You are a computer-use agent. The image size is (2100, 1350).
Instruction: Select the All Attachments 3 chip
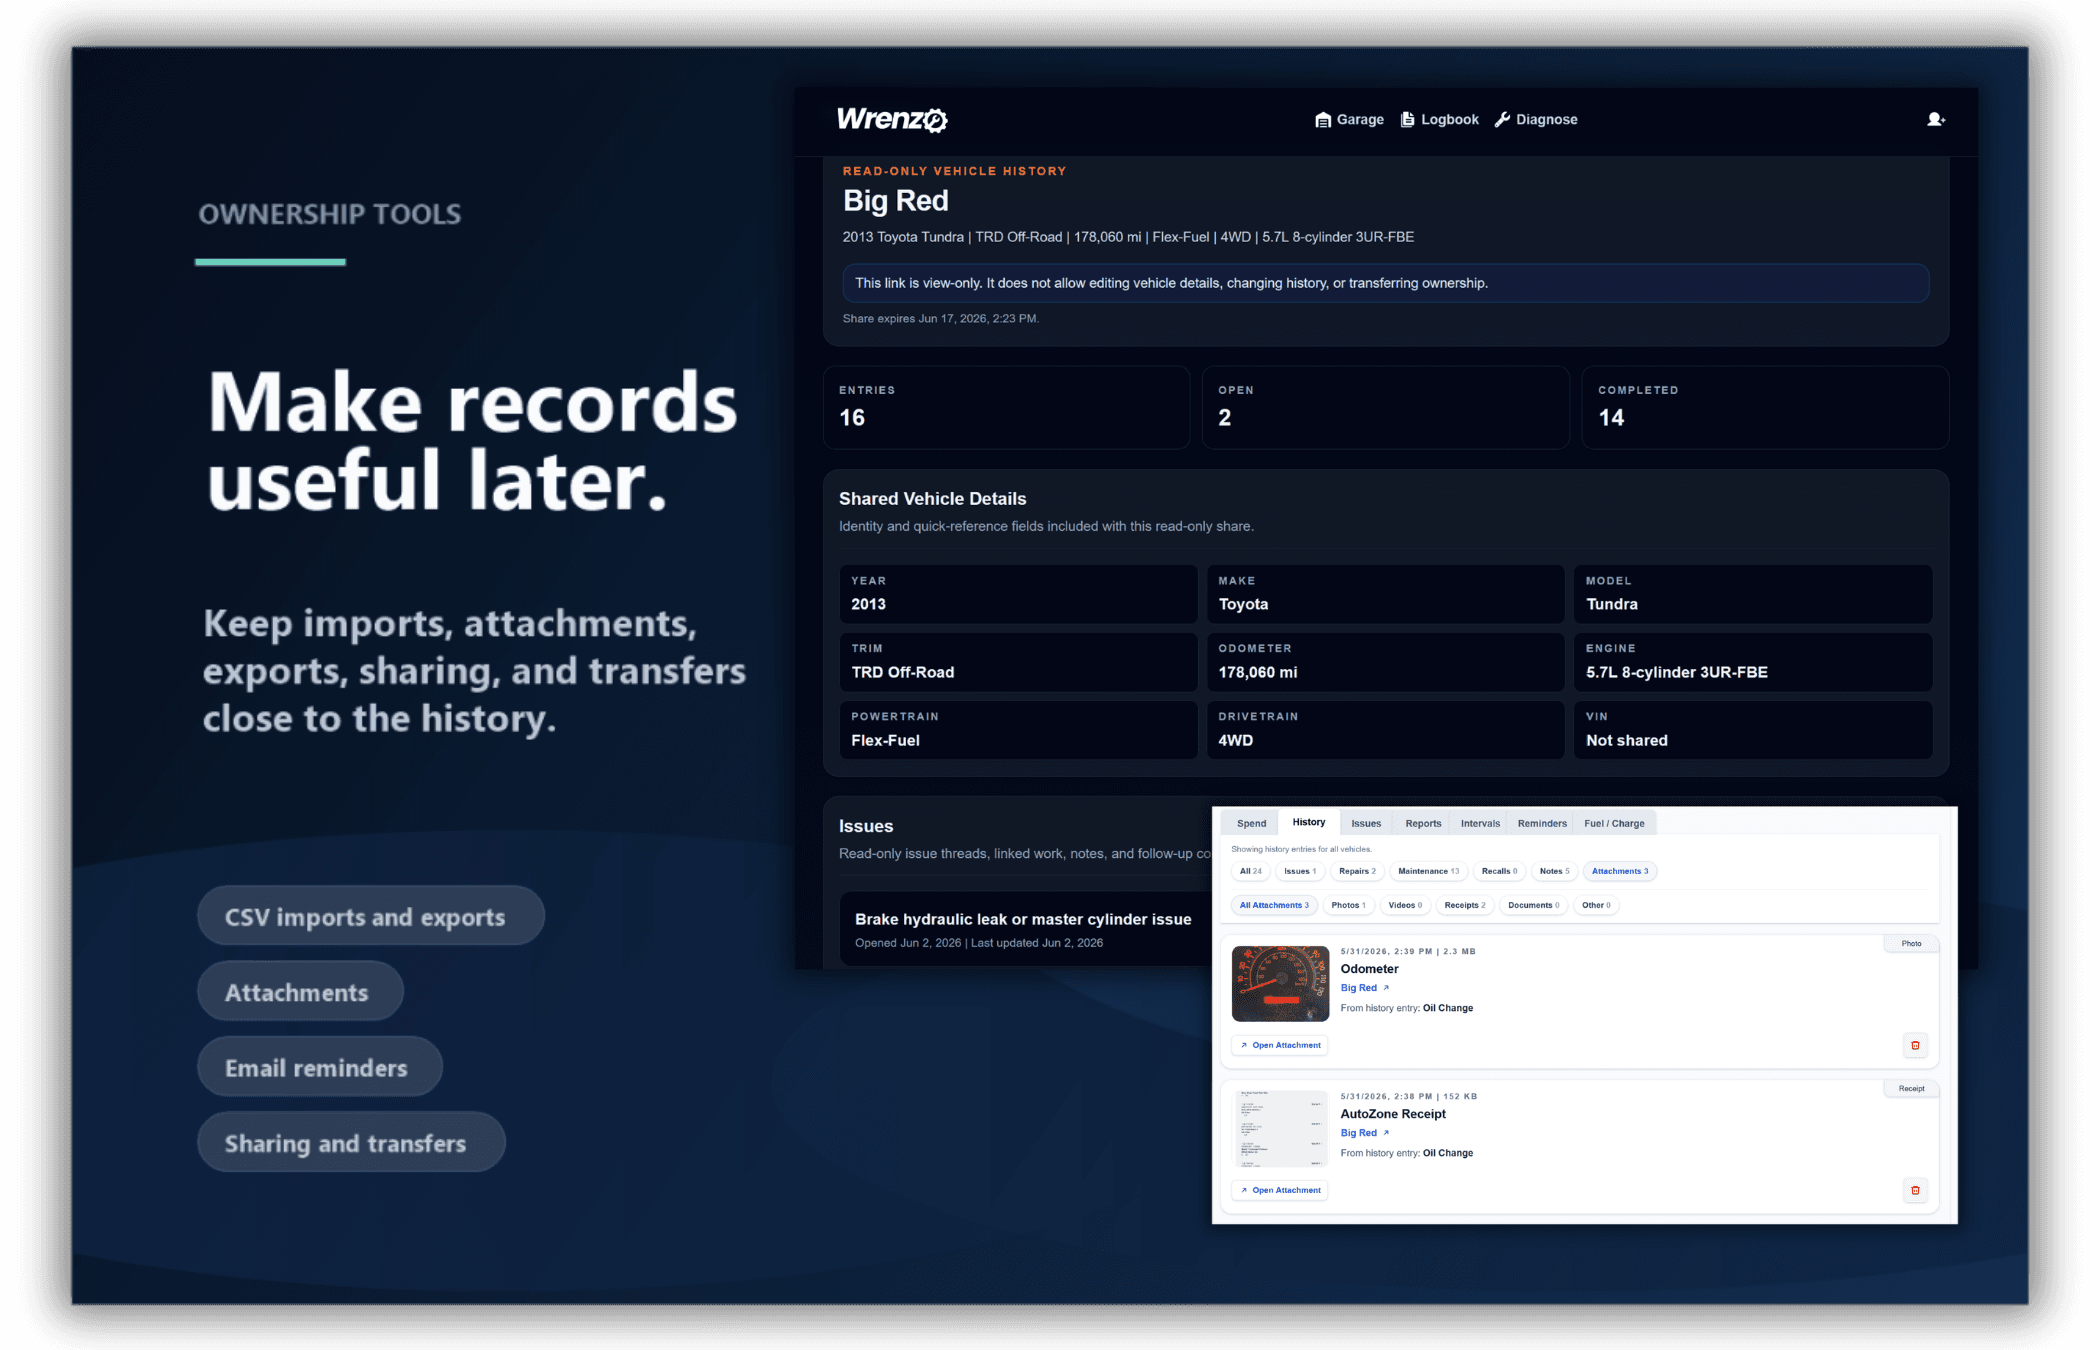coord(1274,905)
